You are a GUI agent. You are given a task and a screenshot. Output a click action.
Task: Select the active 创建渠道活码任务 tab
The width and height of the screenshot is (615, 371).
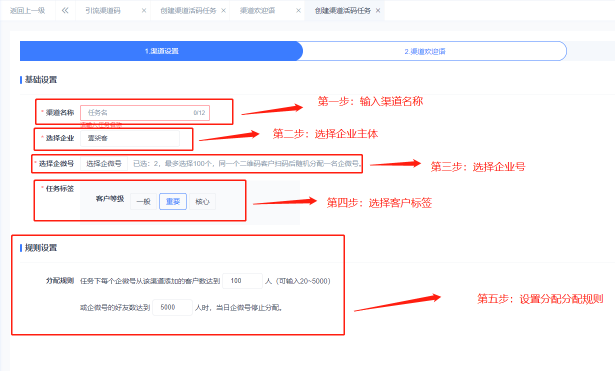(x=342, y=11)
